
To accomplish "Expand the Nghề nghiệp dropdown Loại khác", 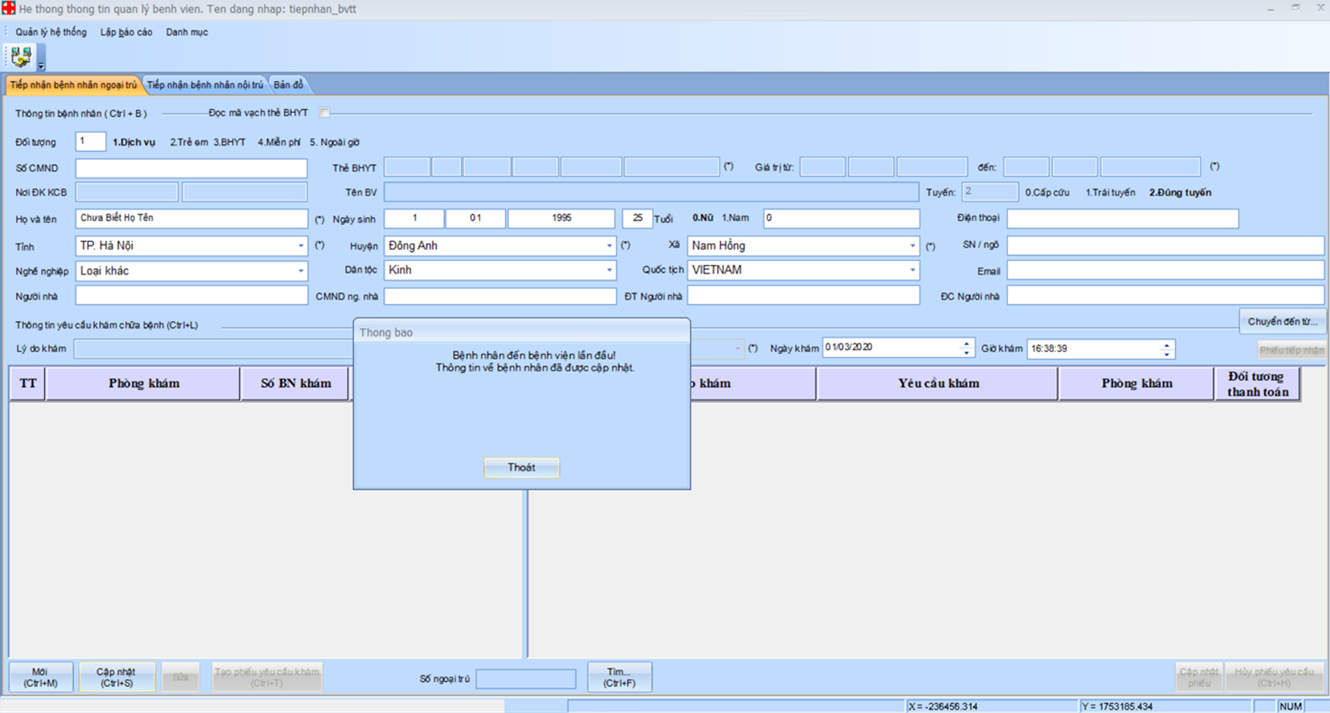I will (x=301, y=270).
